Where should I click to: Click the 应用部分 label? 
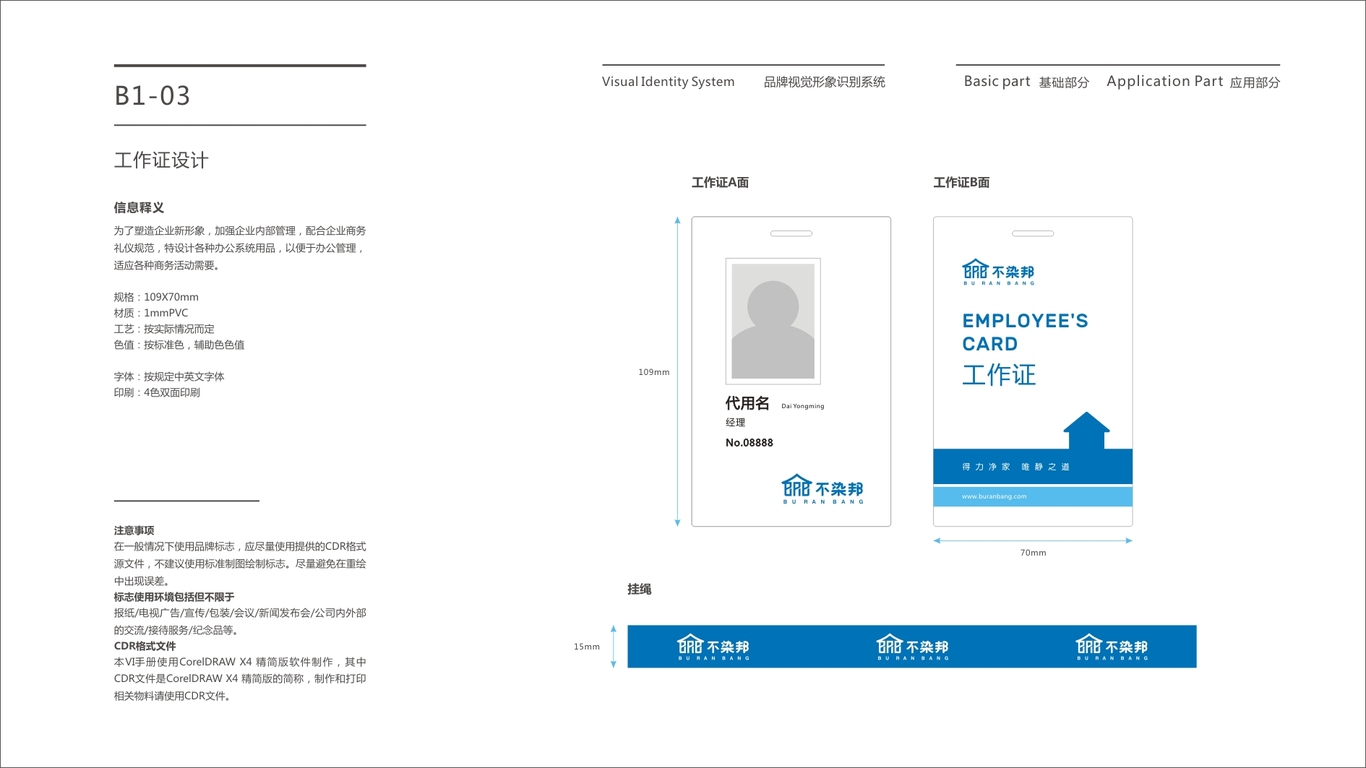click(x=1255, y=82)
